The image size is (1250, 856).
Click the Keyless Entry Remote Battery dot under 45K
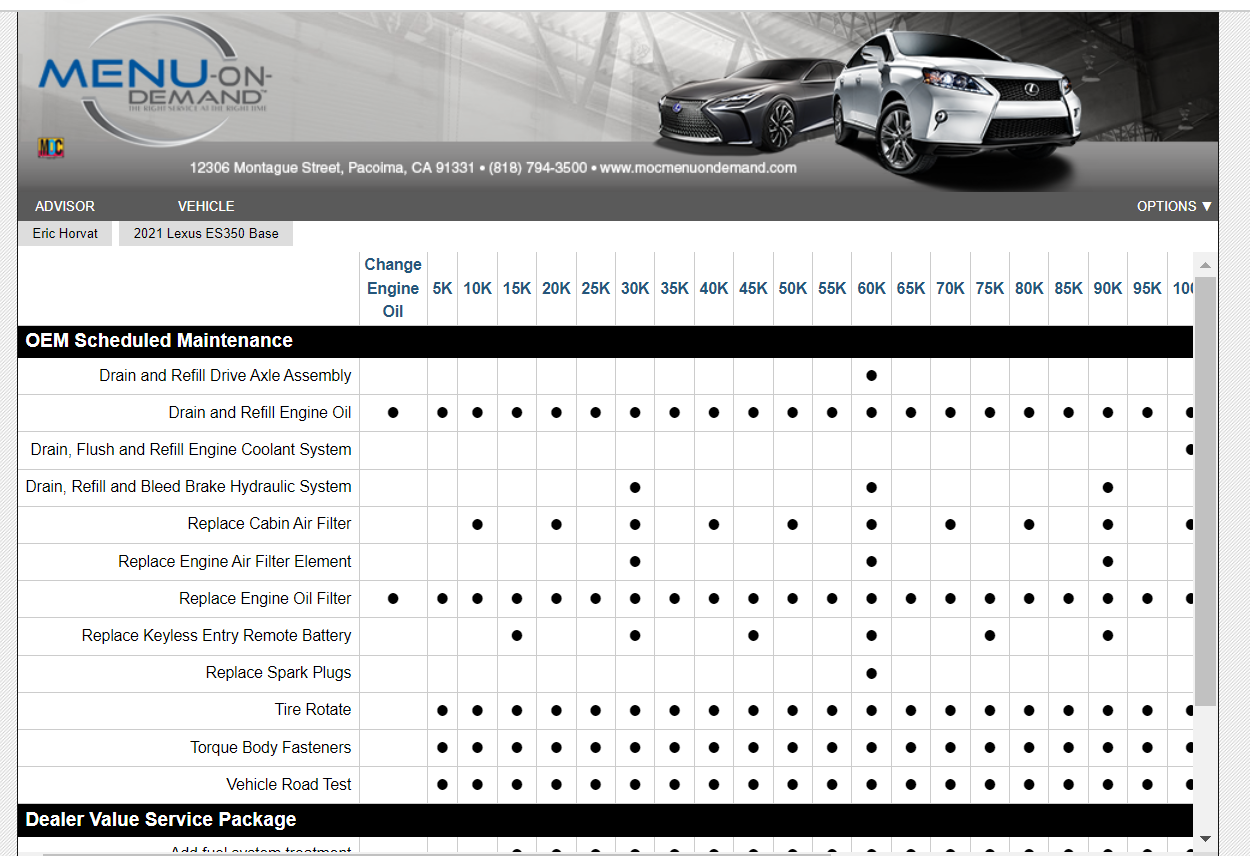pyautogui.click(x=753, y=636)
